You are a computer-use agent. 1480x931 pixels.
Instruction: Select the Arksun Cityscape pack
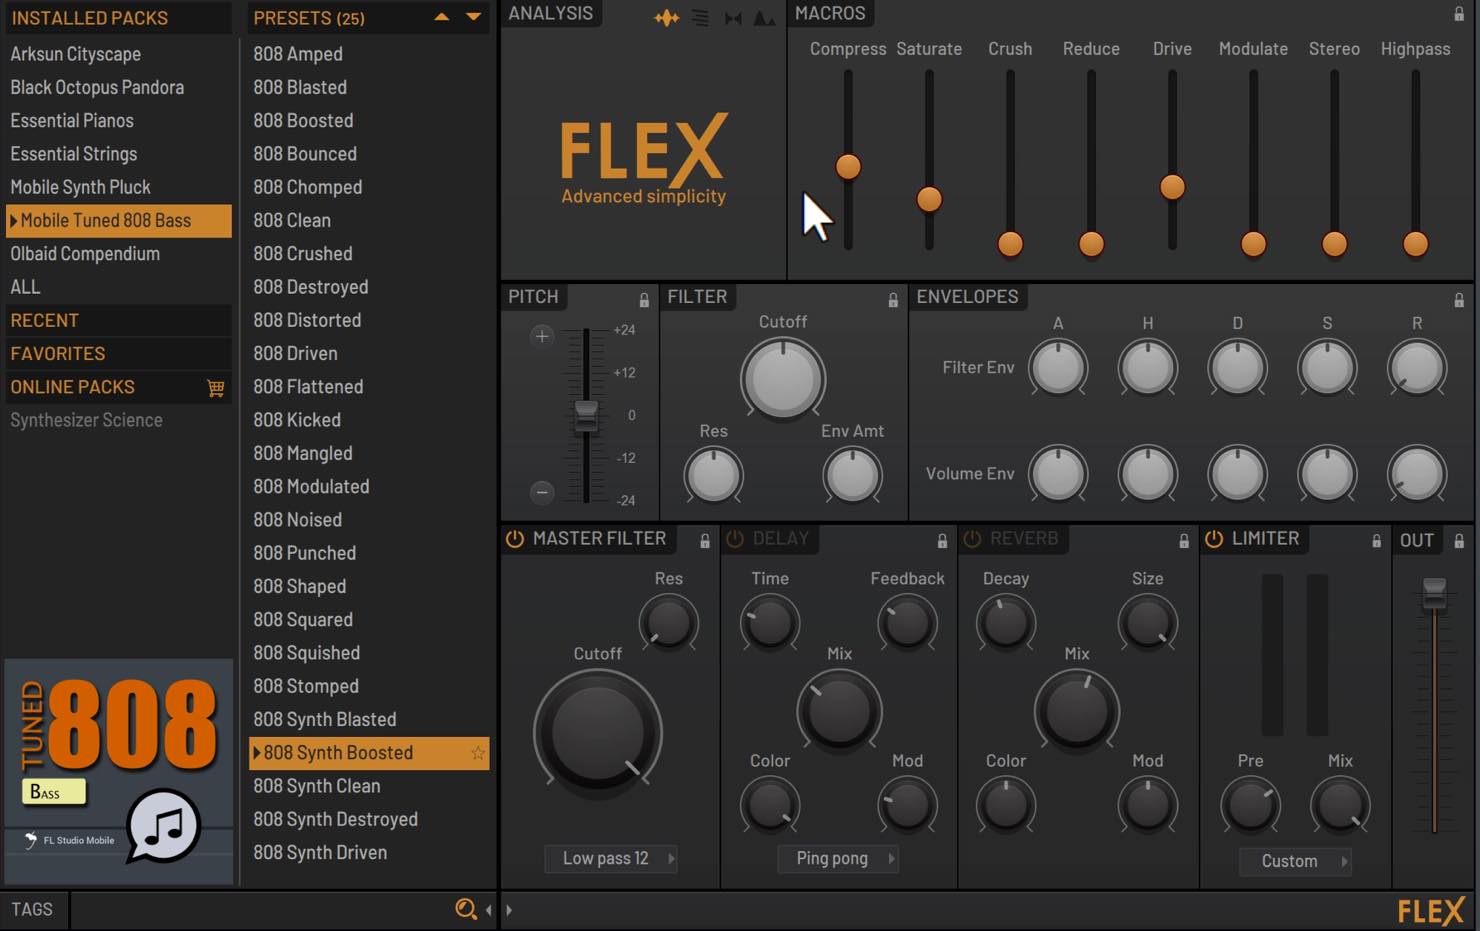pos(118,54)
